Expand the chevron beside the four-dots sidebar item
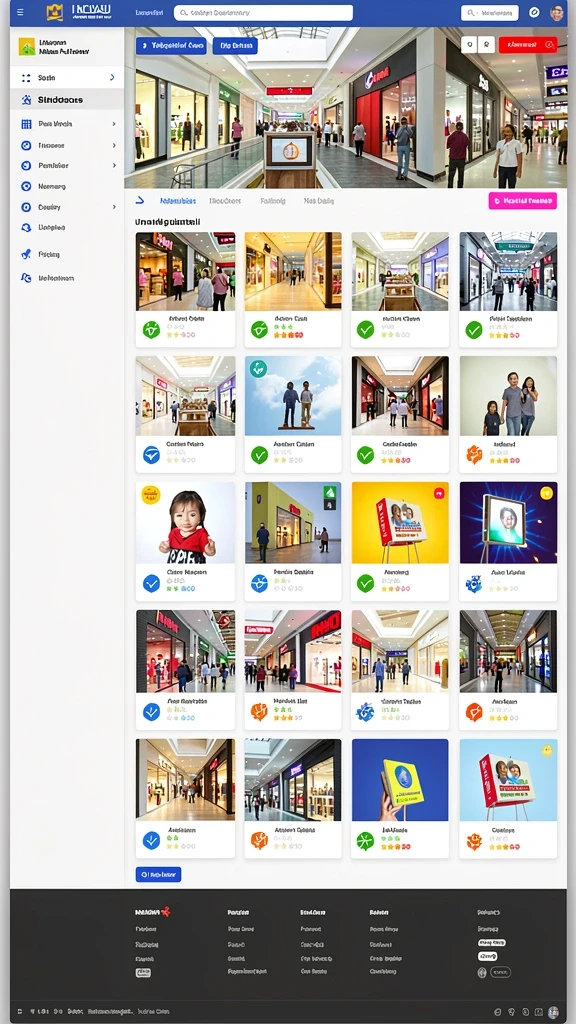This screenshot has height=1024, width=576. 112,78
